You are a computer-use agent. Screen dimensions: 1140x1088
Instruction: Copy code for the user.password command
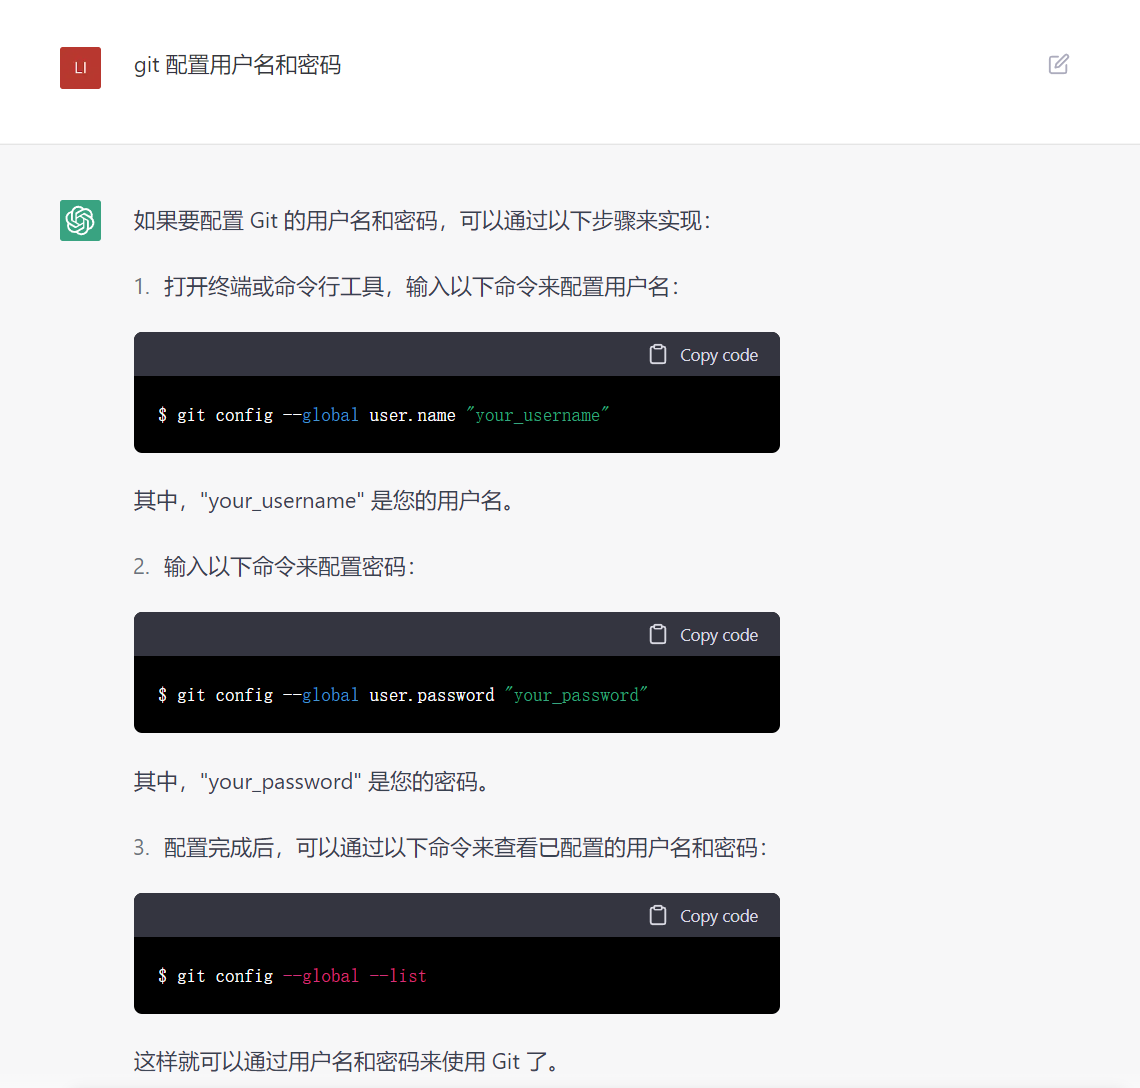(x=704, y=635)
